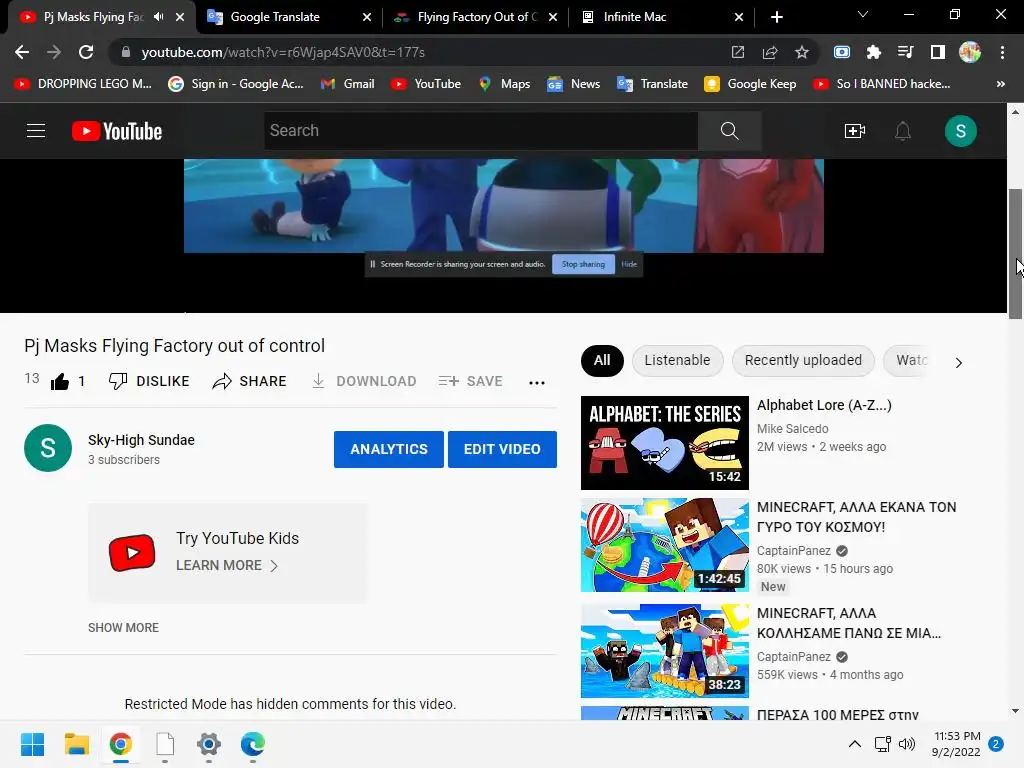The height and width of the screenshot is (768, 1024).
Task: Open the Mike Salcedo channel name
Action: (x=792, y=428)
